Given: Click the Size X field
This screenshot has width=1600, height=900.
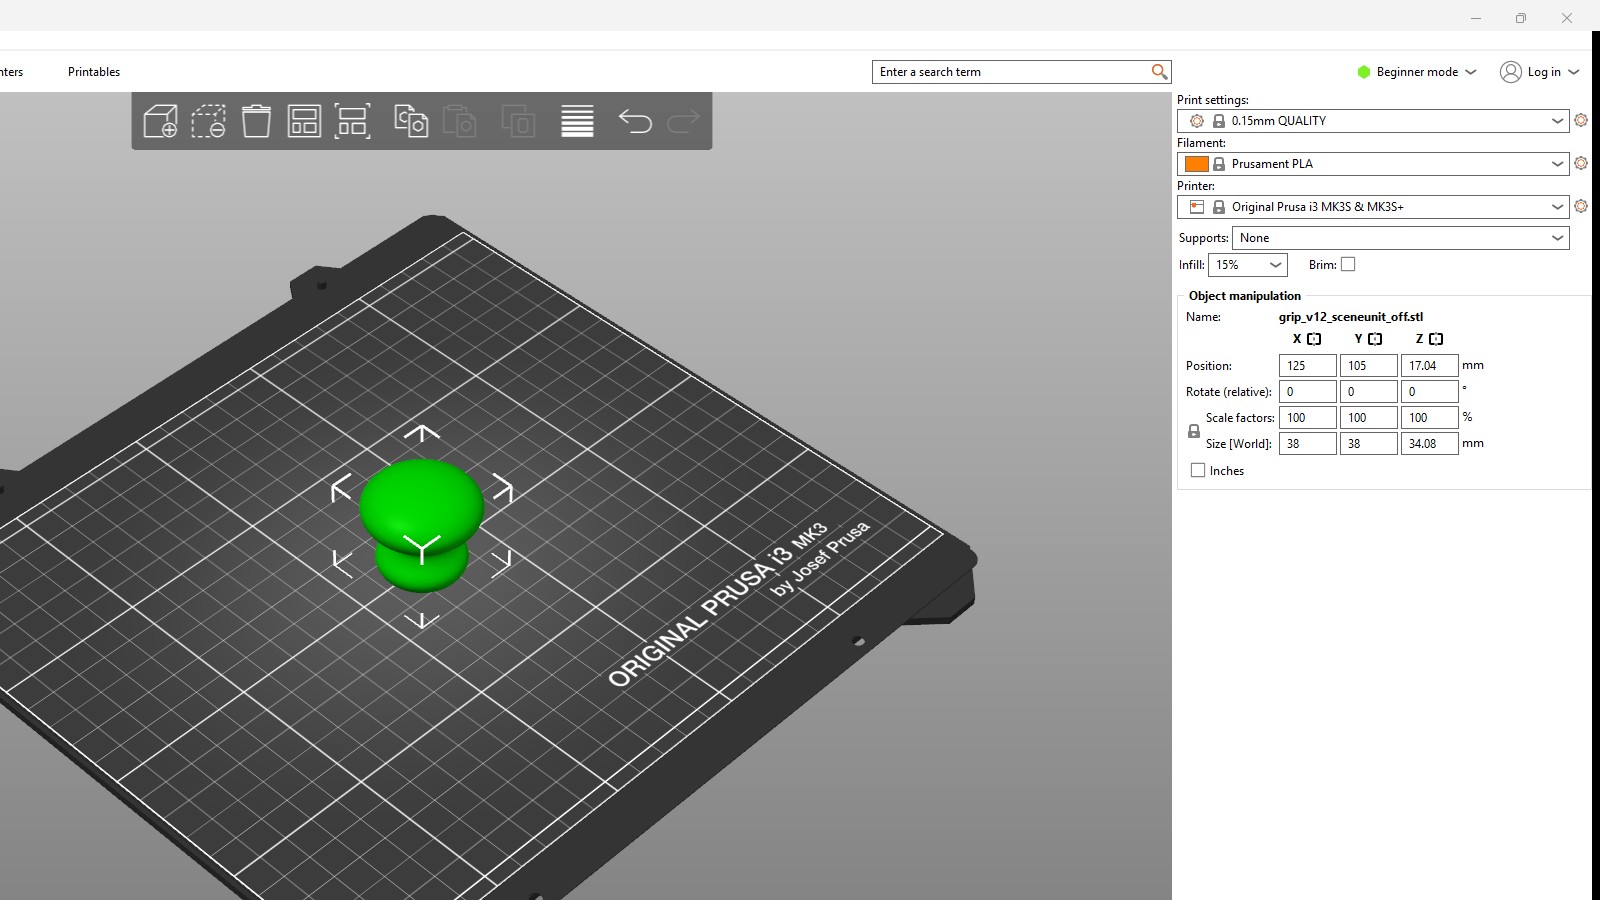Looking at the screenshot, I should [1307, 444].
